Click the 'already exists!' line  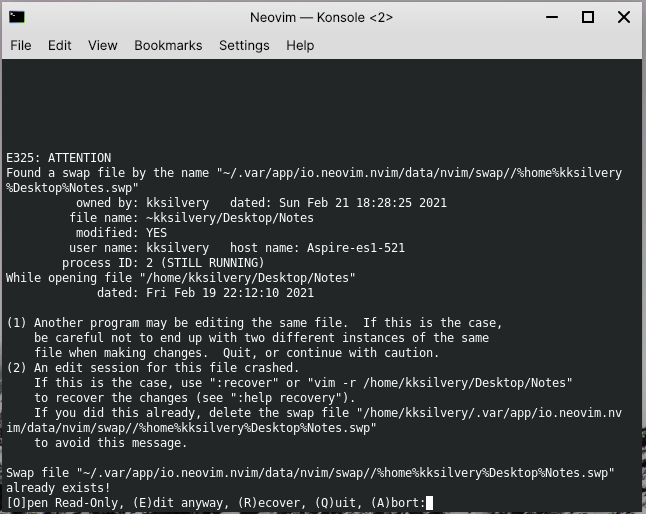(x=58, y=488)
